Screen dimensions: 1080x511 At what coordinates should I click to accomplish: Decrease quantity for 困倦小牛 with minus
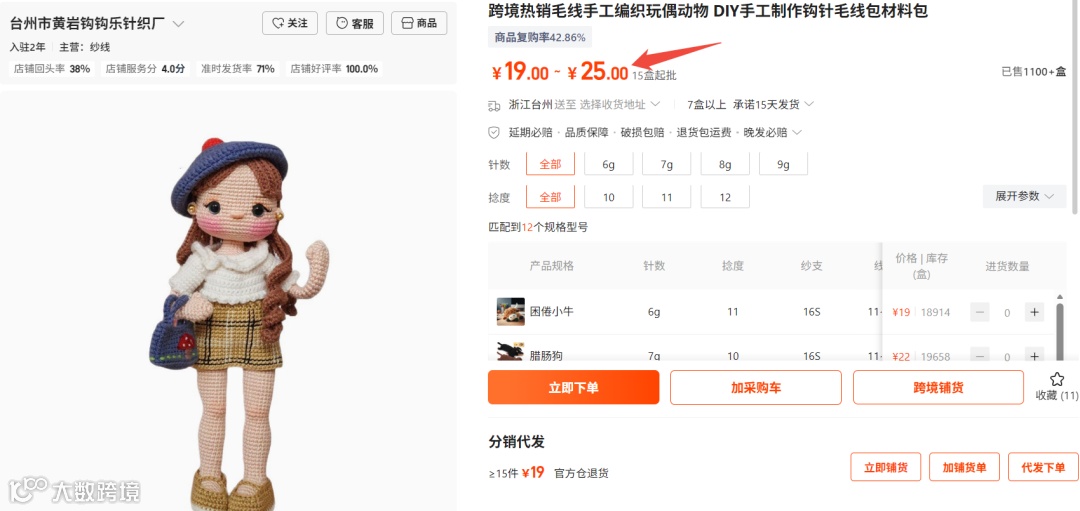(x=980, y=312)
